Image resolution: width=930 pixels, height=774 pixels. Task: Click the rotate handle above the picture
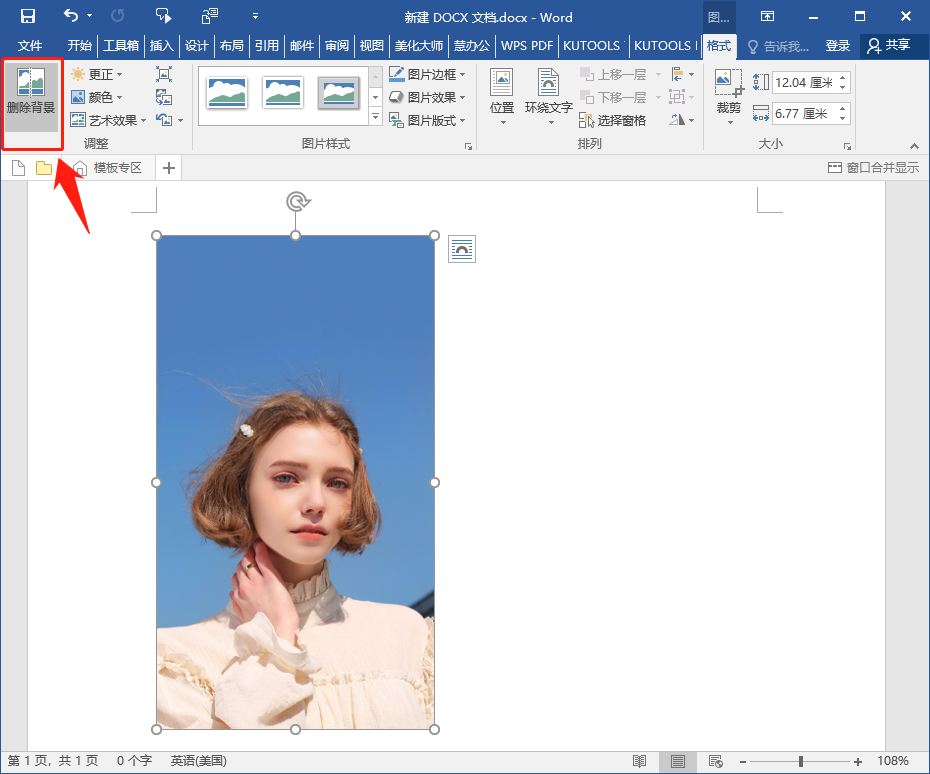tap(298, 202)
